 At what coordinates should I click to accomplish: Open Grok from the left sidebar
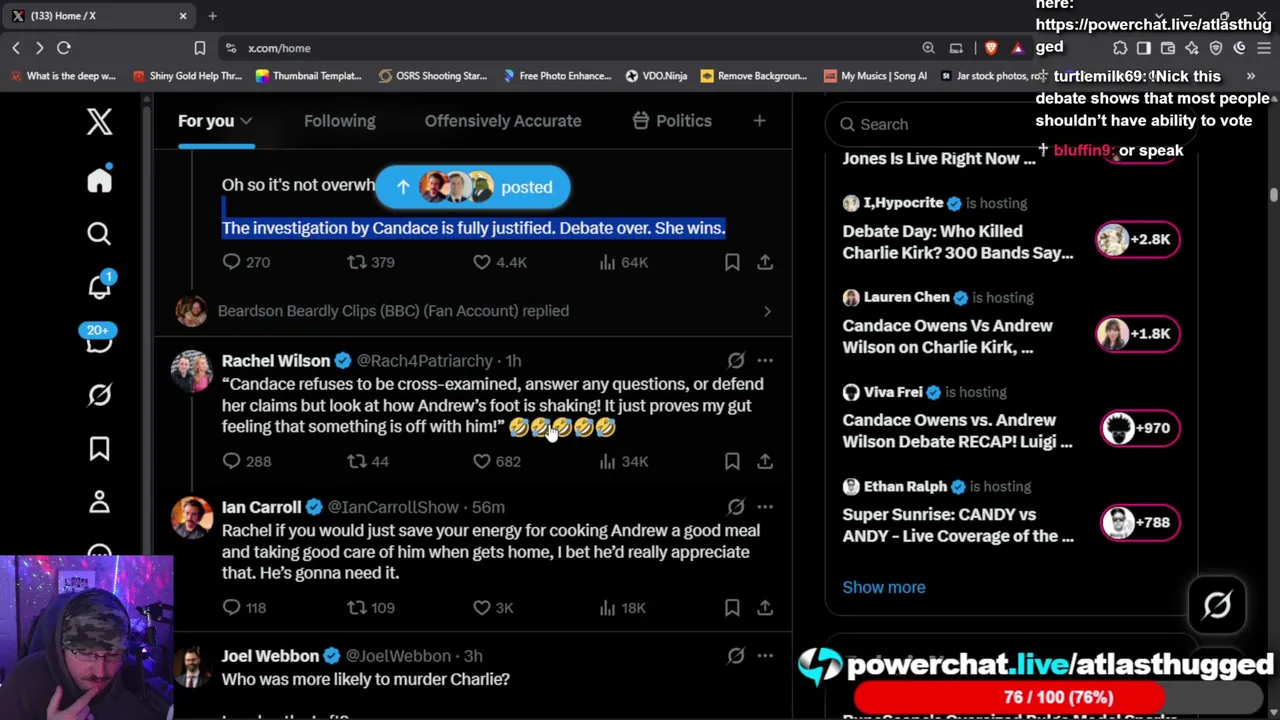99,395
